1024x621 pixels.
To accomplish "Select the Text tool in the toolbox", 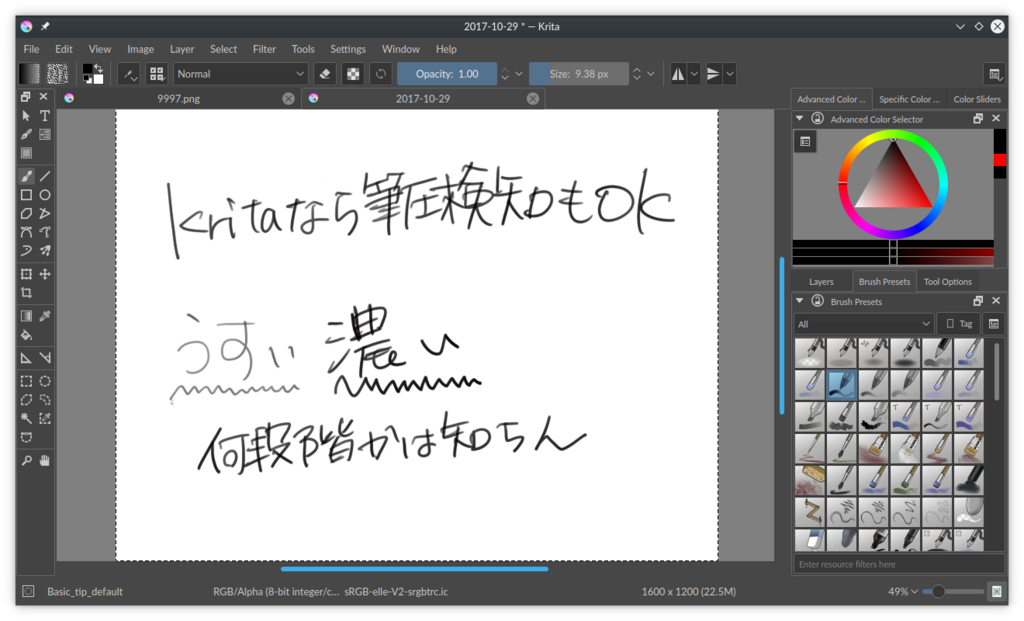I will click(44, 116).
